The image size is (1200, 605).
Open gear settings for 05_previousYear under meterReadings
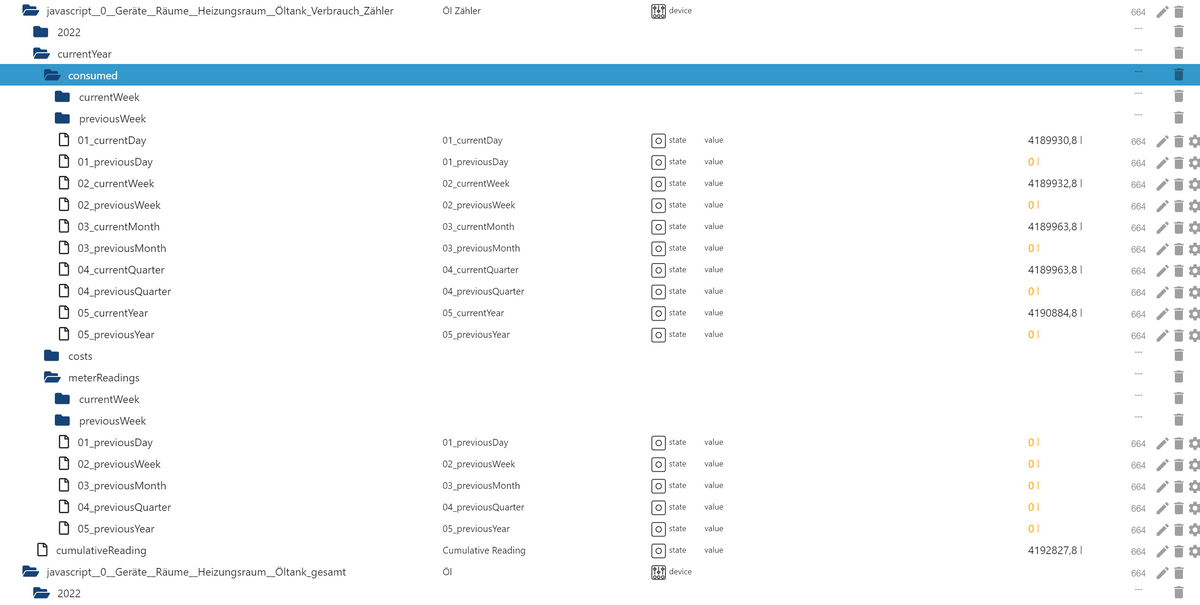click(1193, 530)
